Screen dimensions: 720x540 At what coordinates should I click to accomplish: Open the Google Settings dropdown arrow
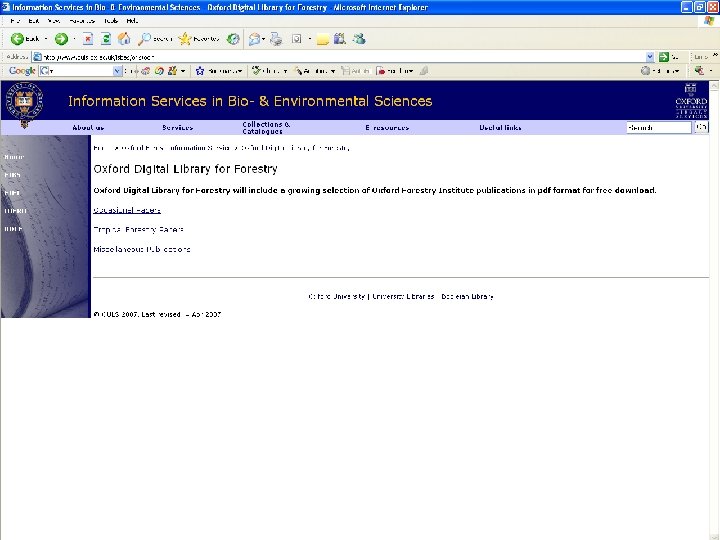677,71
